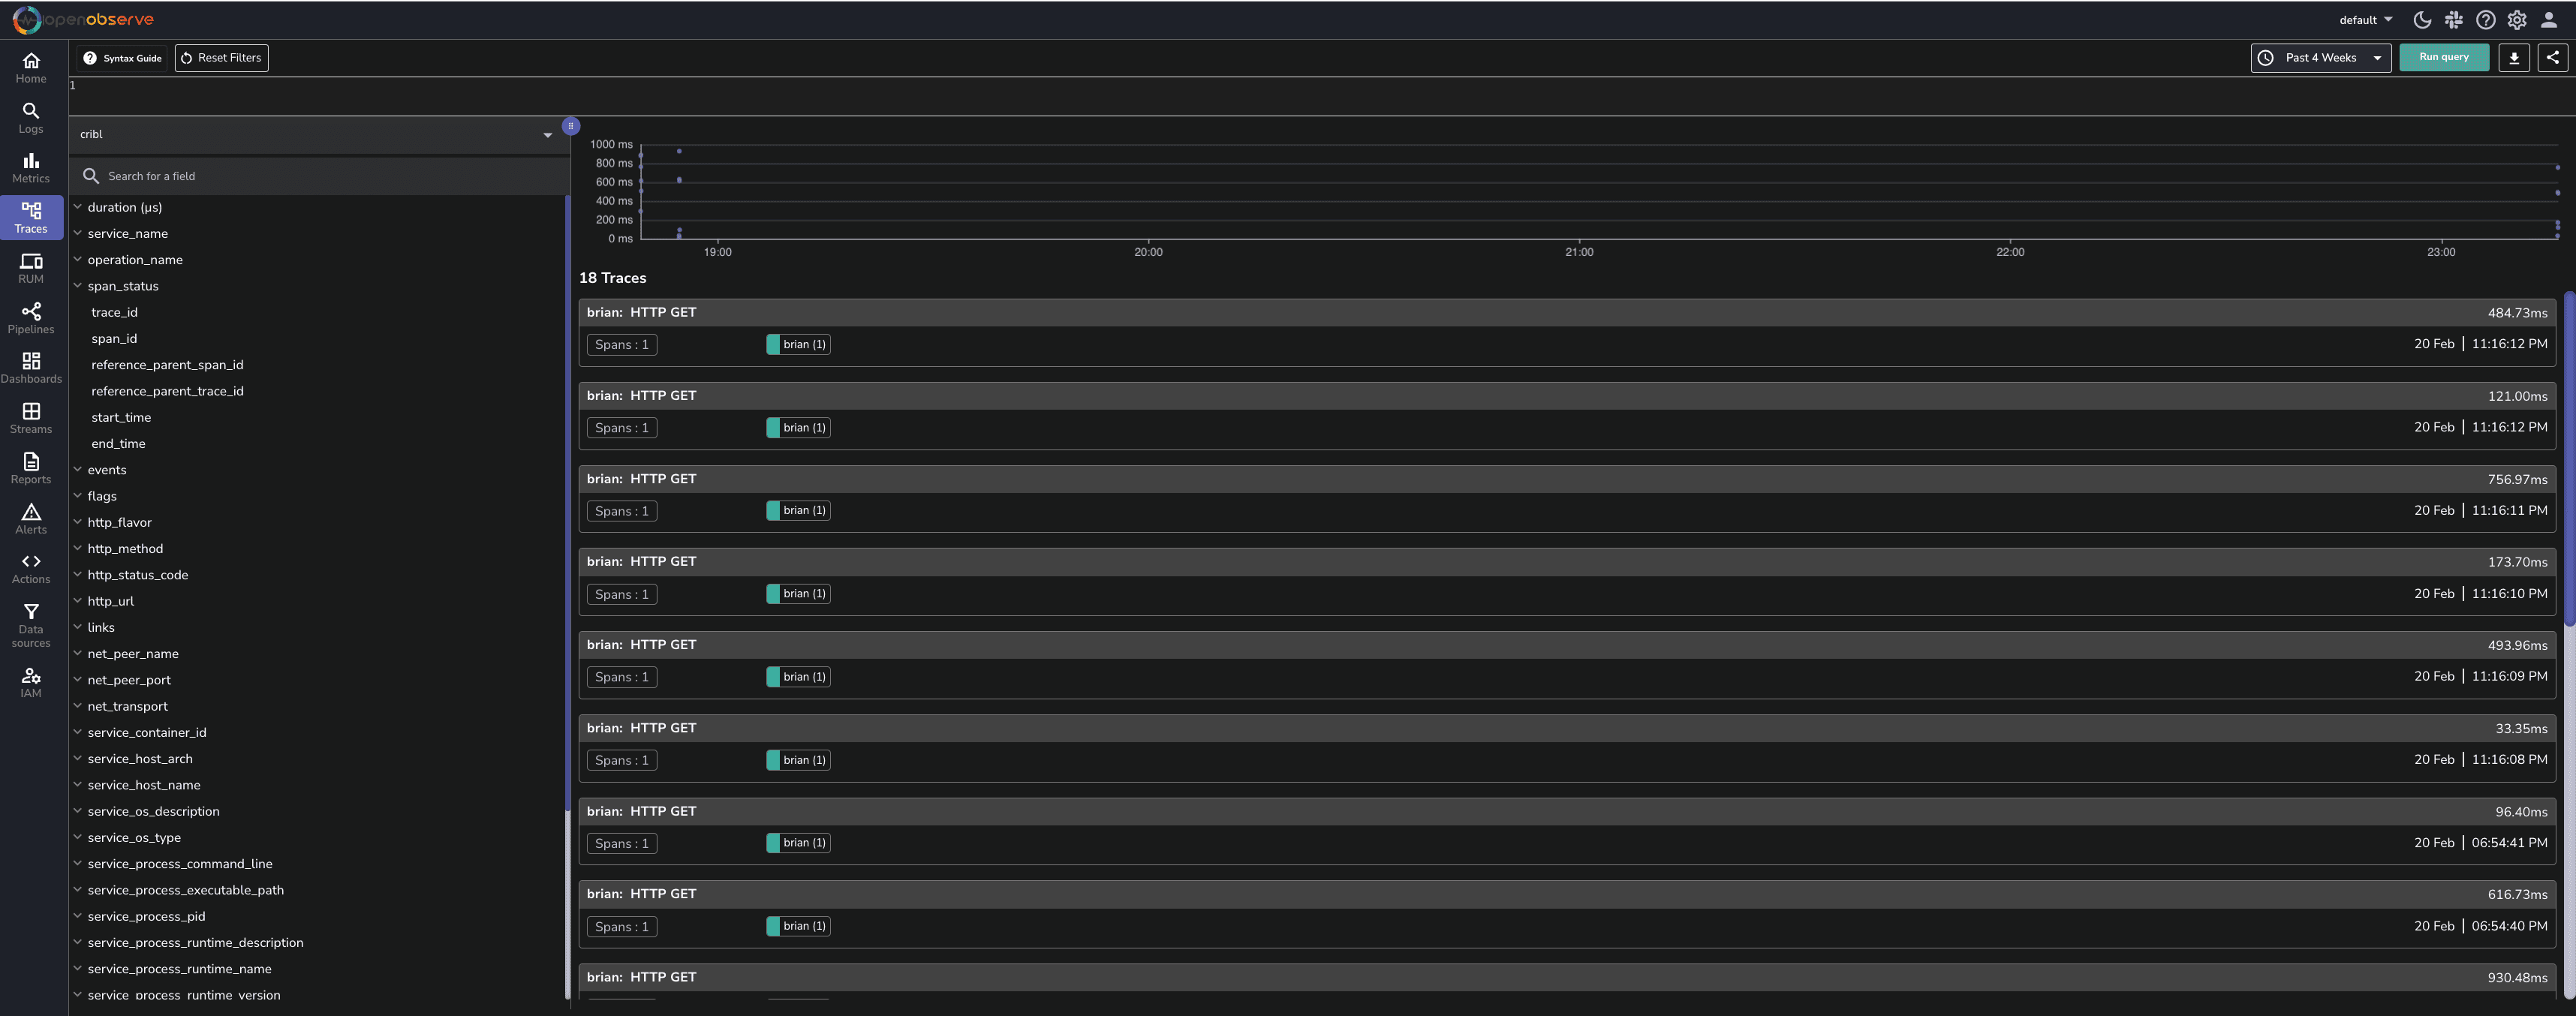2576x1016 pixels.
Task: Open the Dashboards view
Action: click(31, 367)
